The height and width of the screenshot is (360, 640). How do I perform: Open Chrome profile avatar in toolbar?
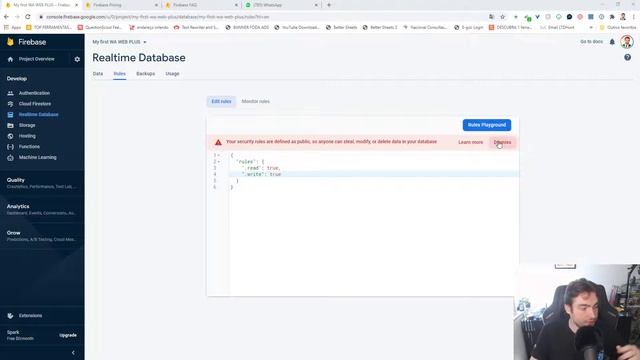(623, 17)
